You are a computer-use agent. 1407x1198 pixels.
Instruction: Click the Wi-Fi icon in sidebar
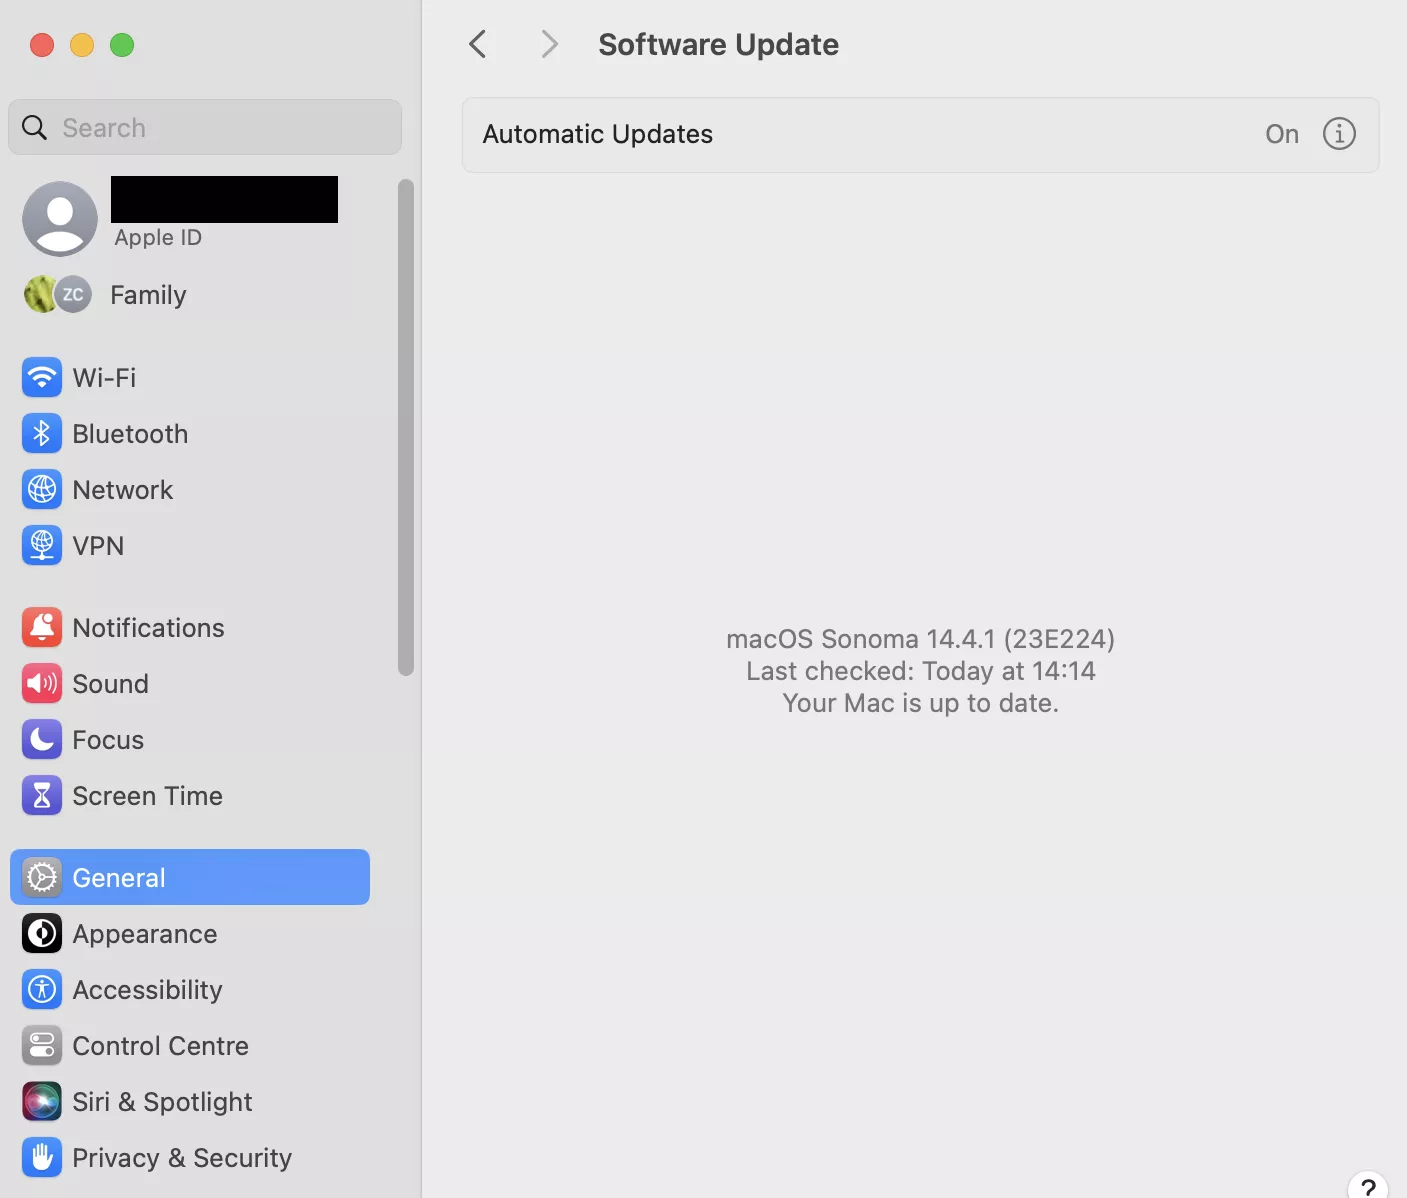(x=41, y=378)
